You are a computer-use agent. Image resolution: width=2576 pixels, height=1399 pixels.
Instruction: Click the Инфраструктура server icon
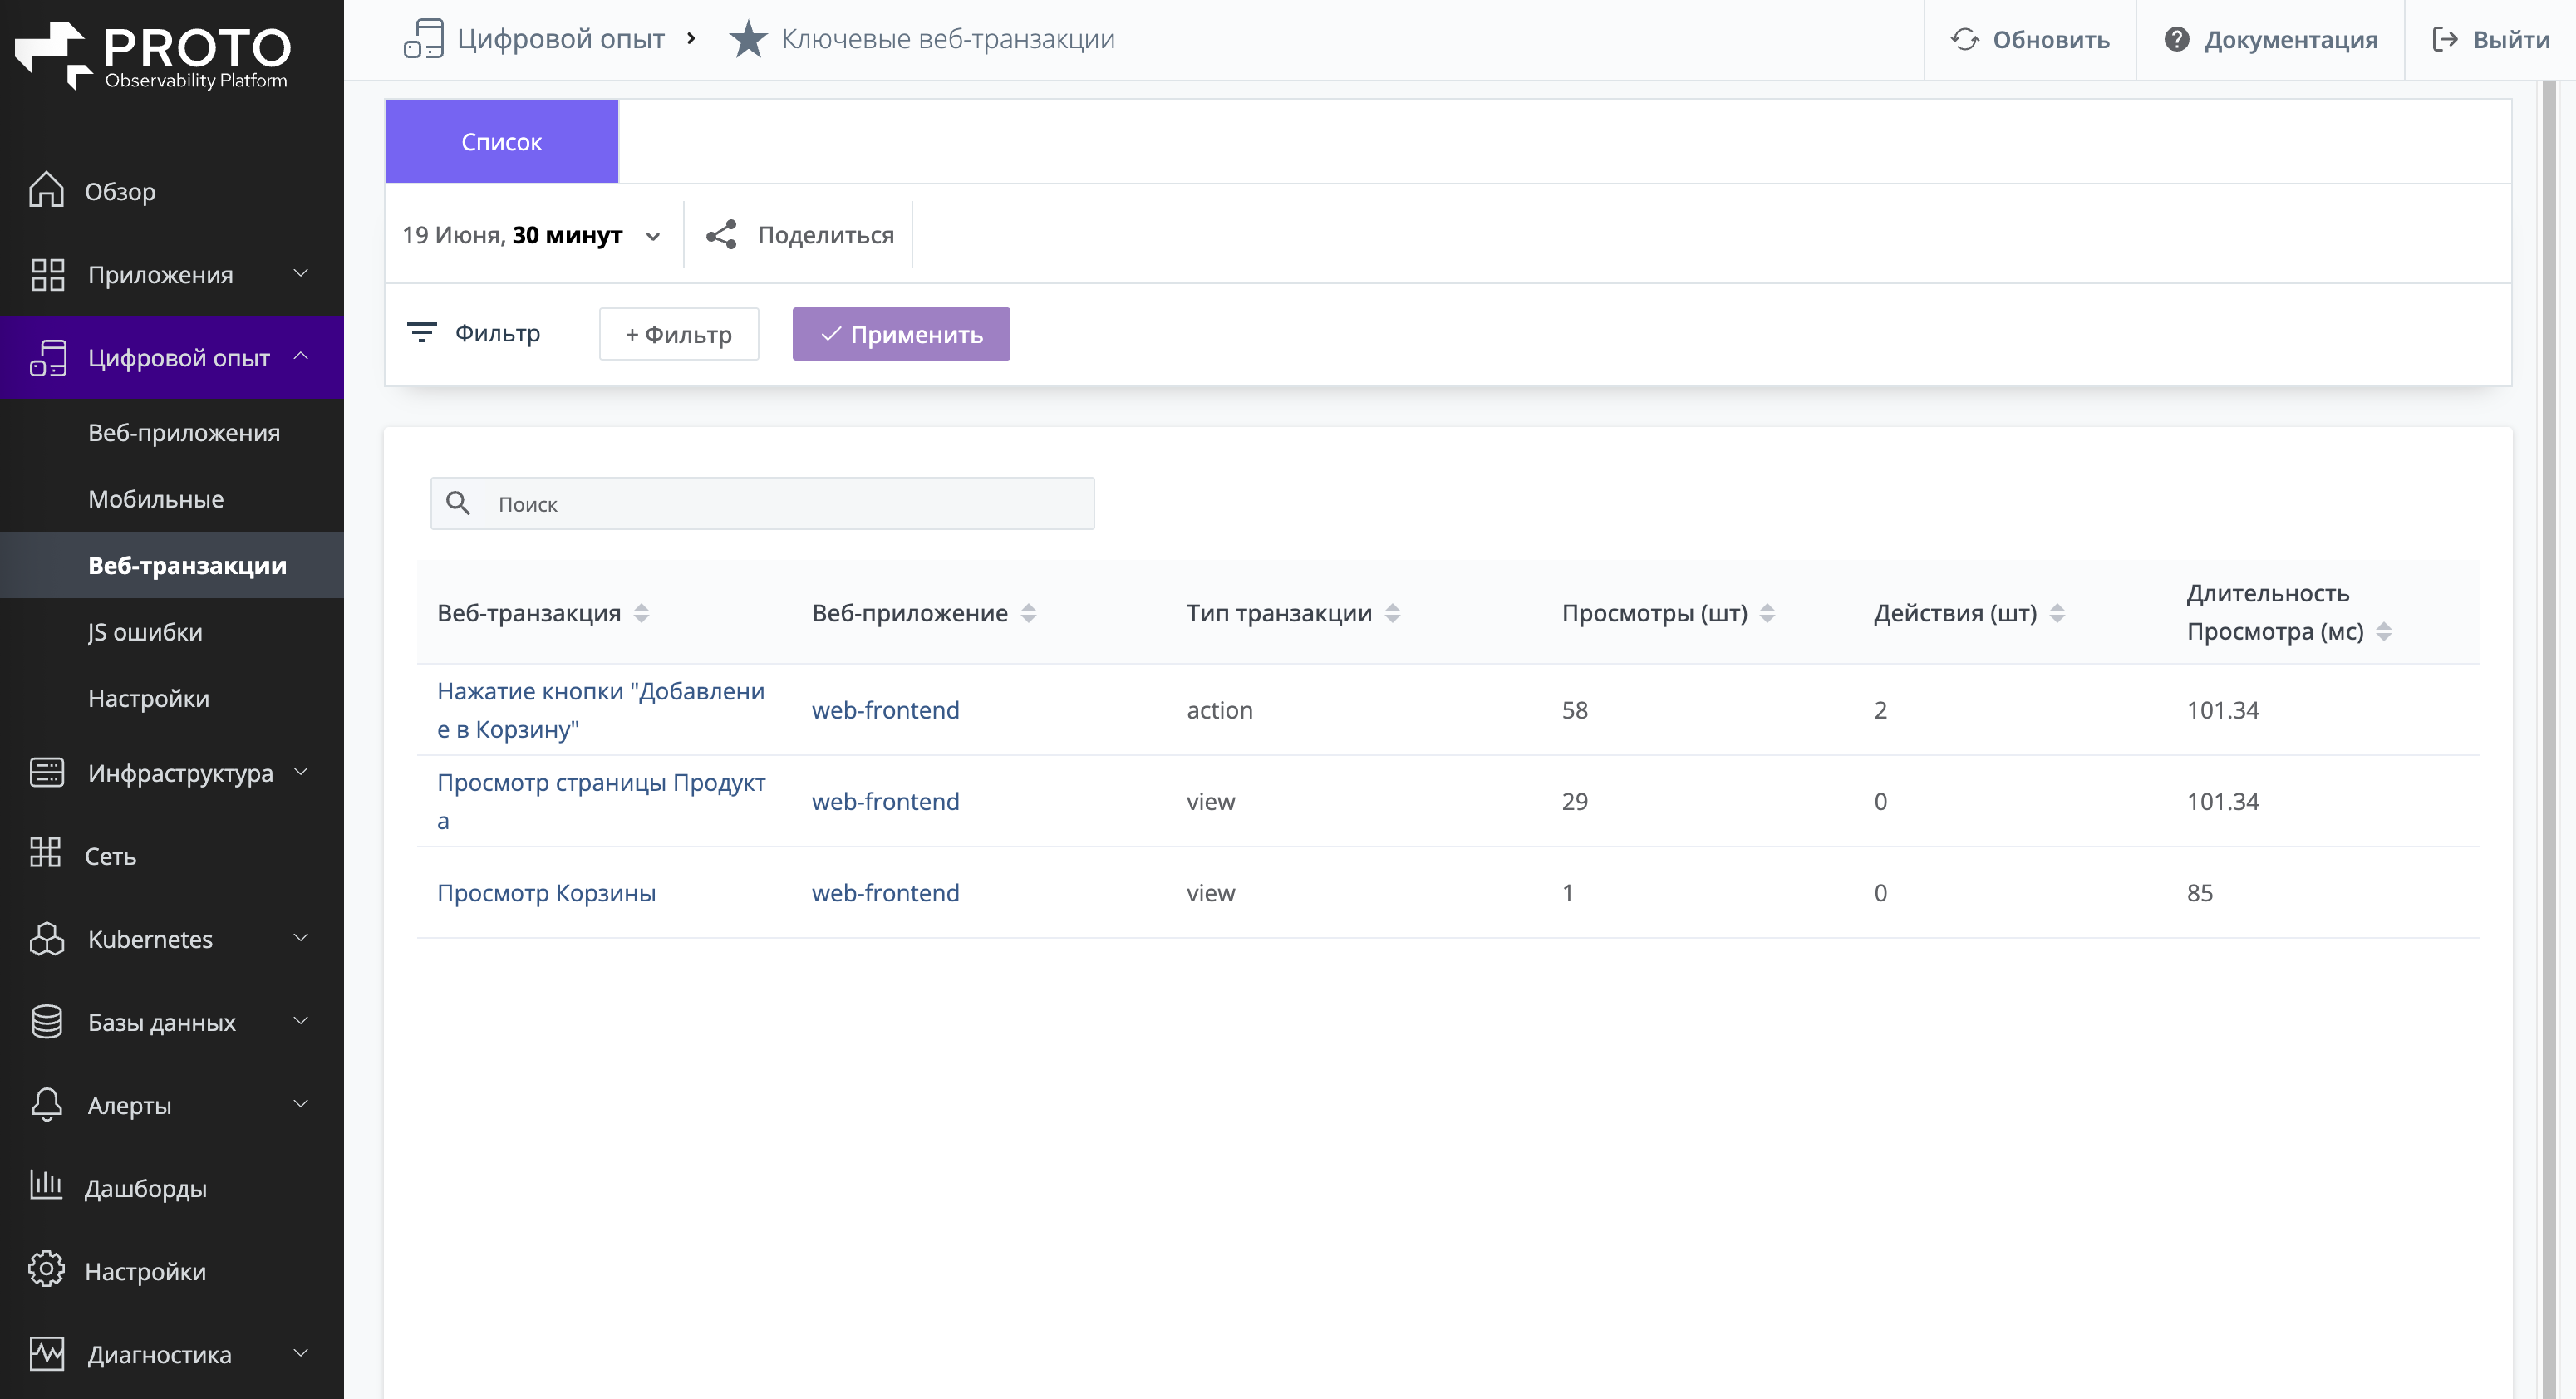pyautogui.click(x=47, y=773)
